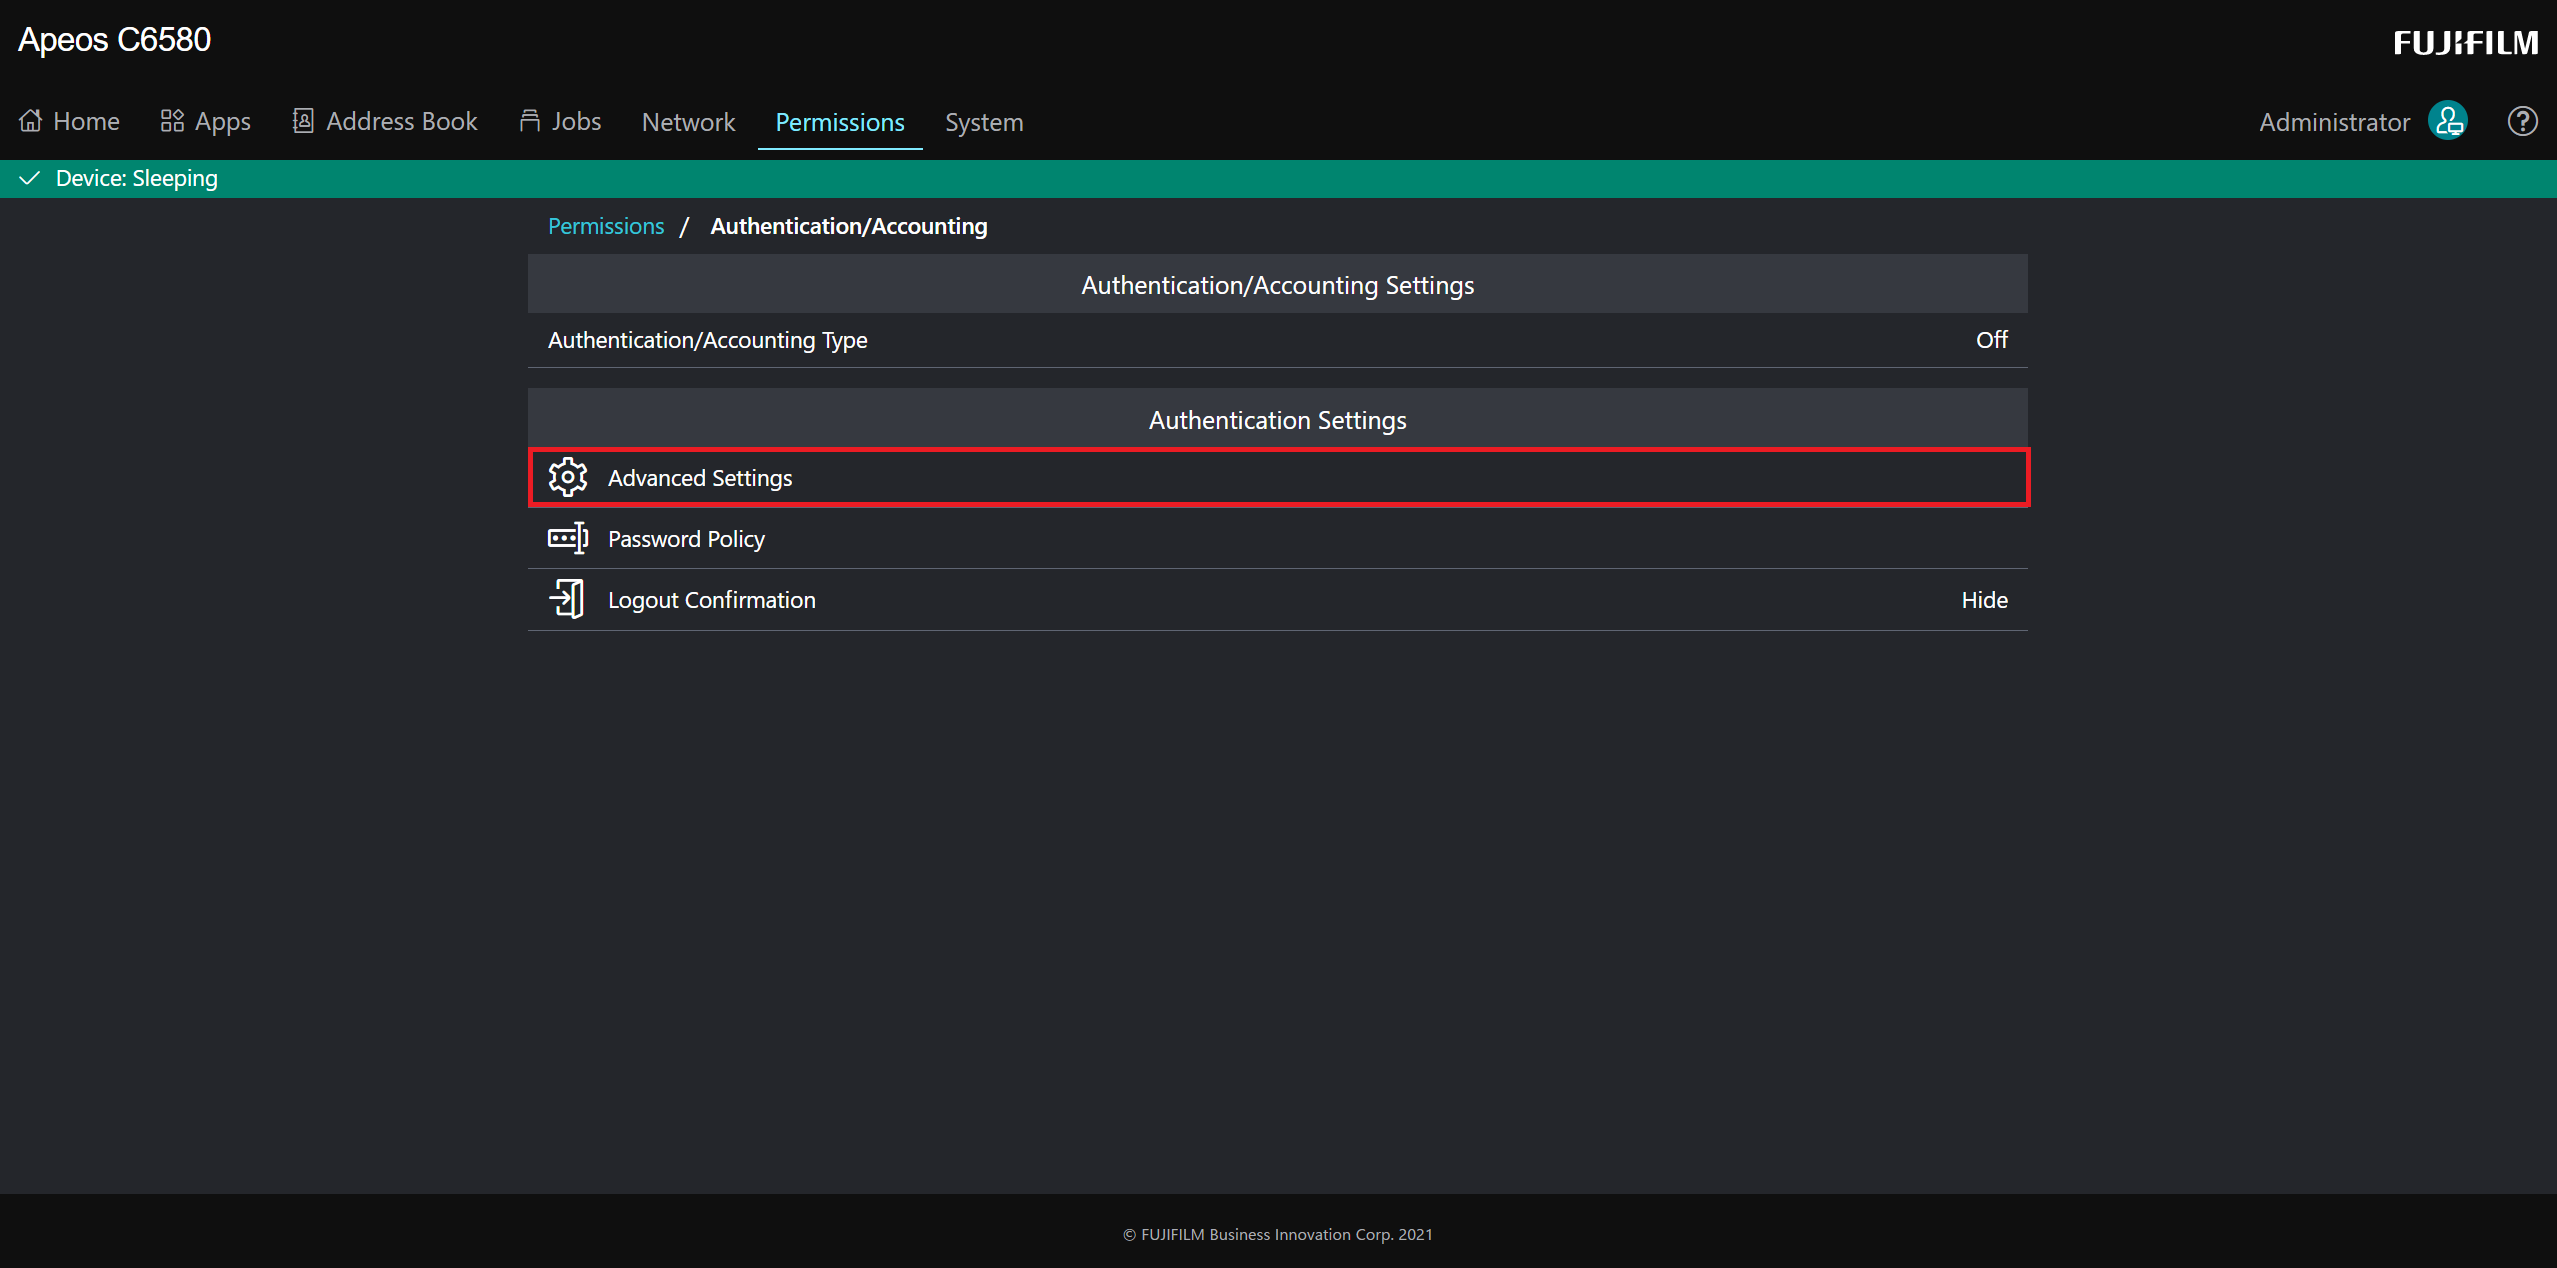
Task: Open the System tab
Action: tap(984, 122)
